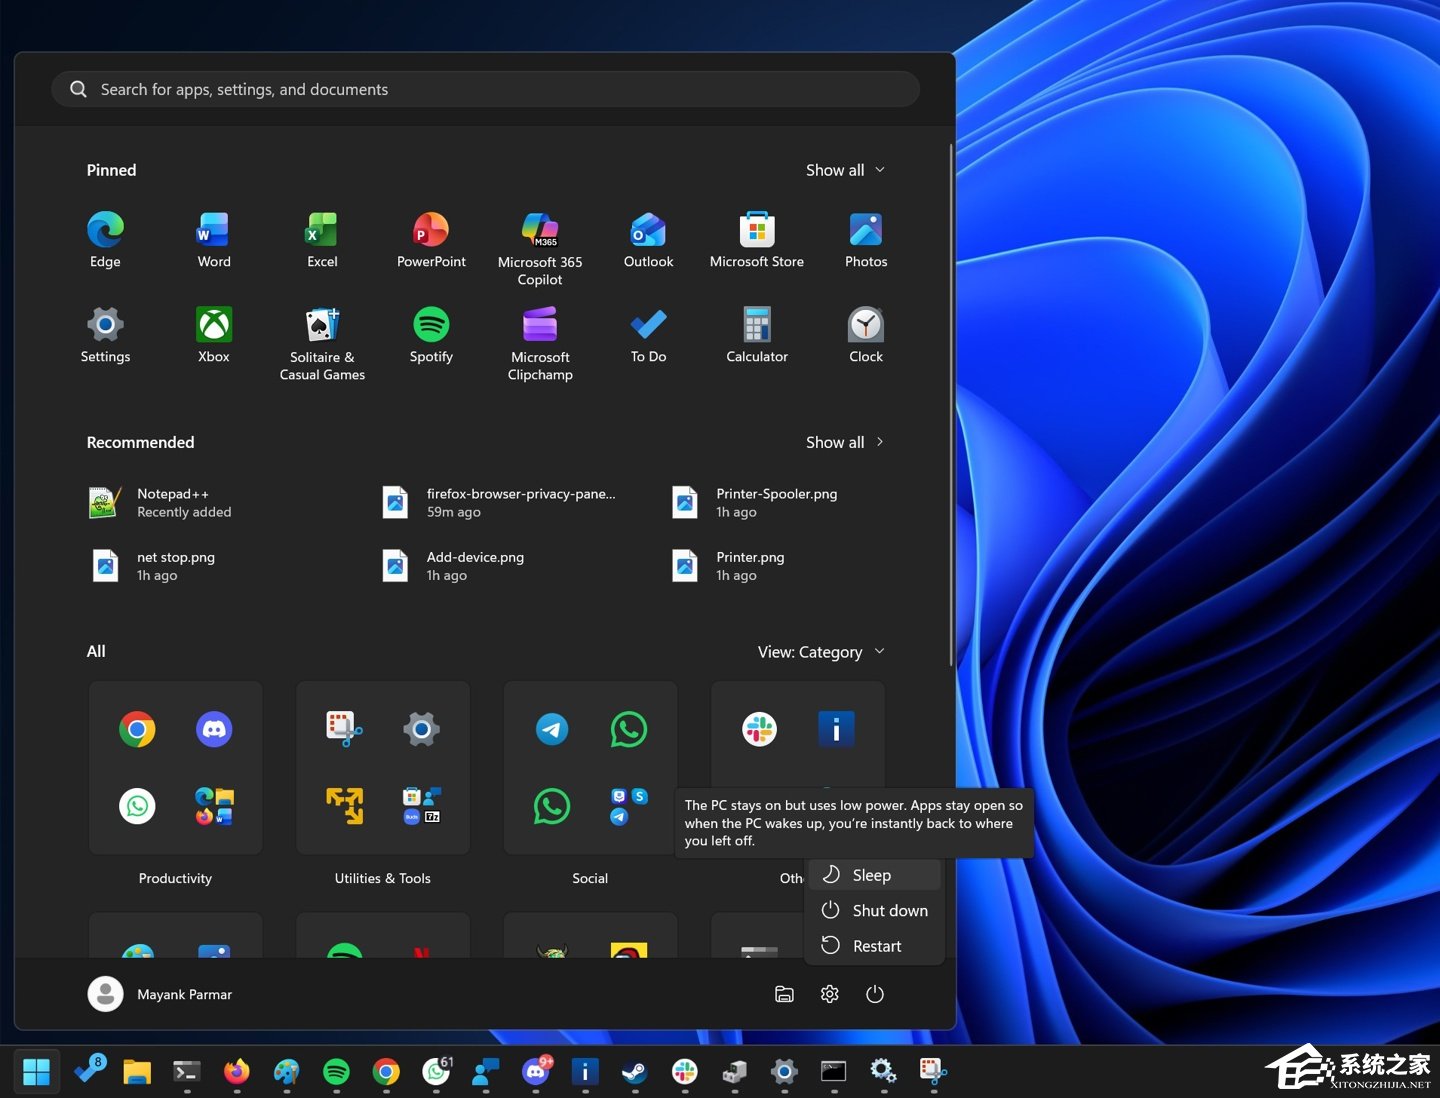Screen dimensions: 1440x1098
Task: Open the File Explorer folder icon beside Settings gear
Action: point(784,994)
